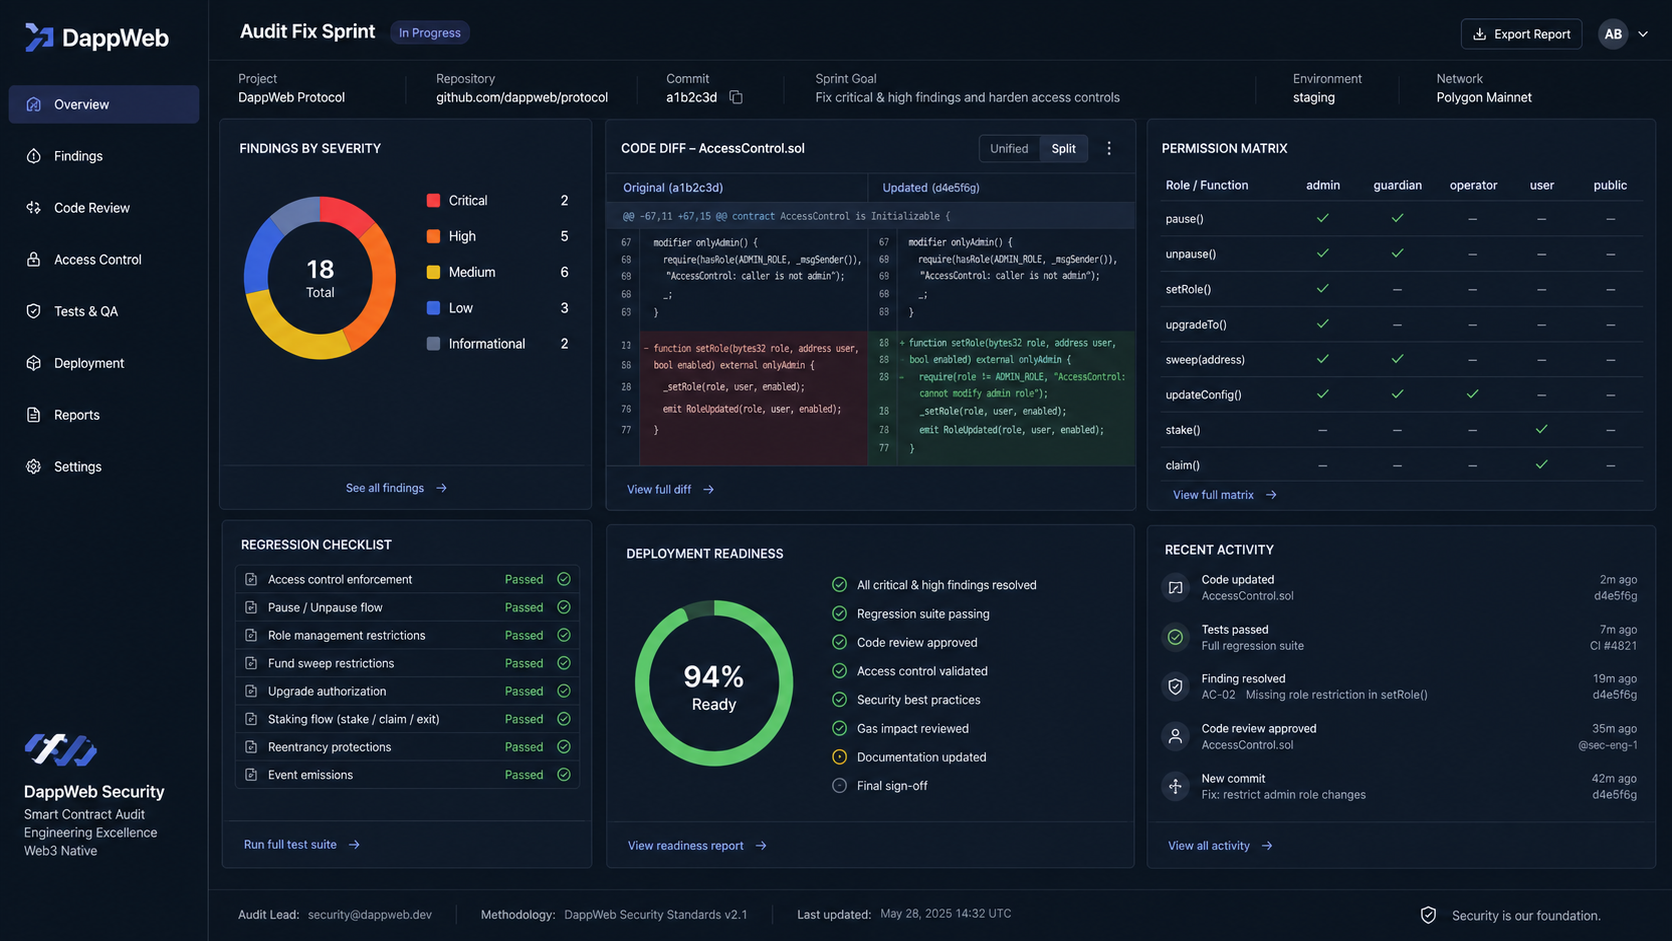The width and height of the screenshot is (1672, 941).
Task: Open the View full diff link
Action: click(670, 490)
